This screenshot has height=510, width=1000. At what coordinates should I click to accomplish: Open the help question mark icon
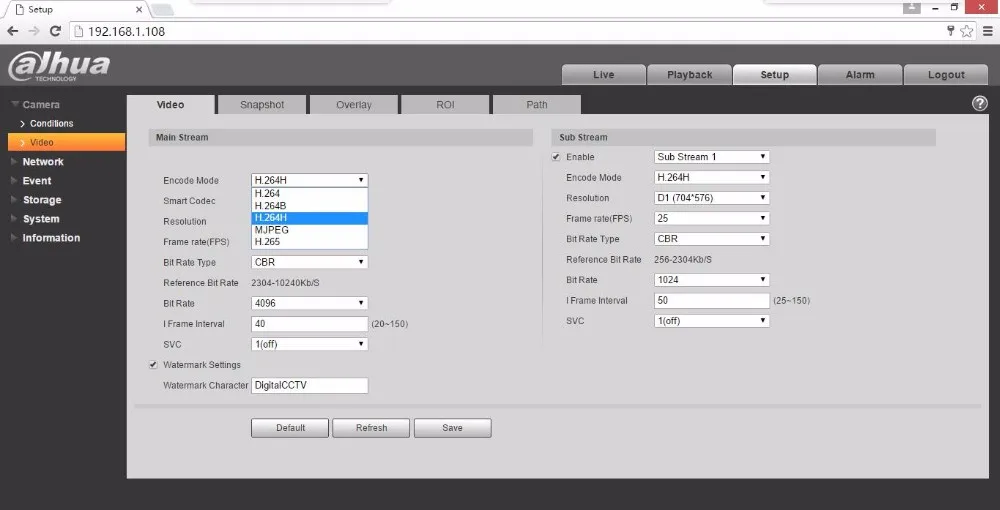tap(980, 103)
